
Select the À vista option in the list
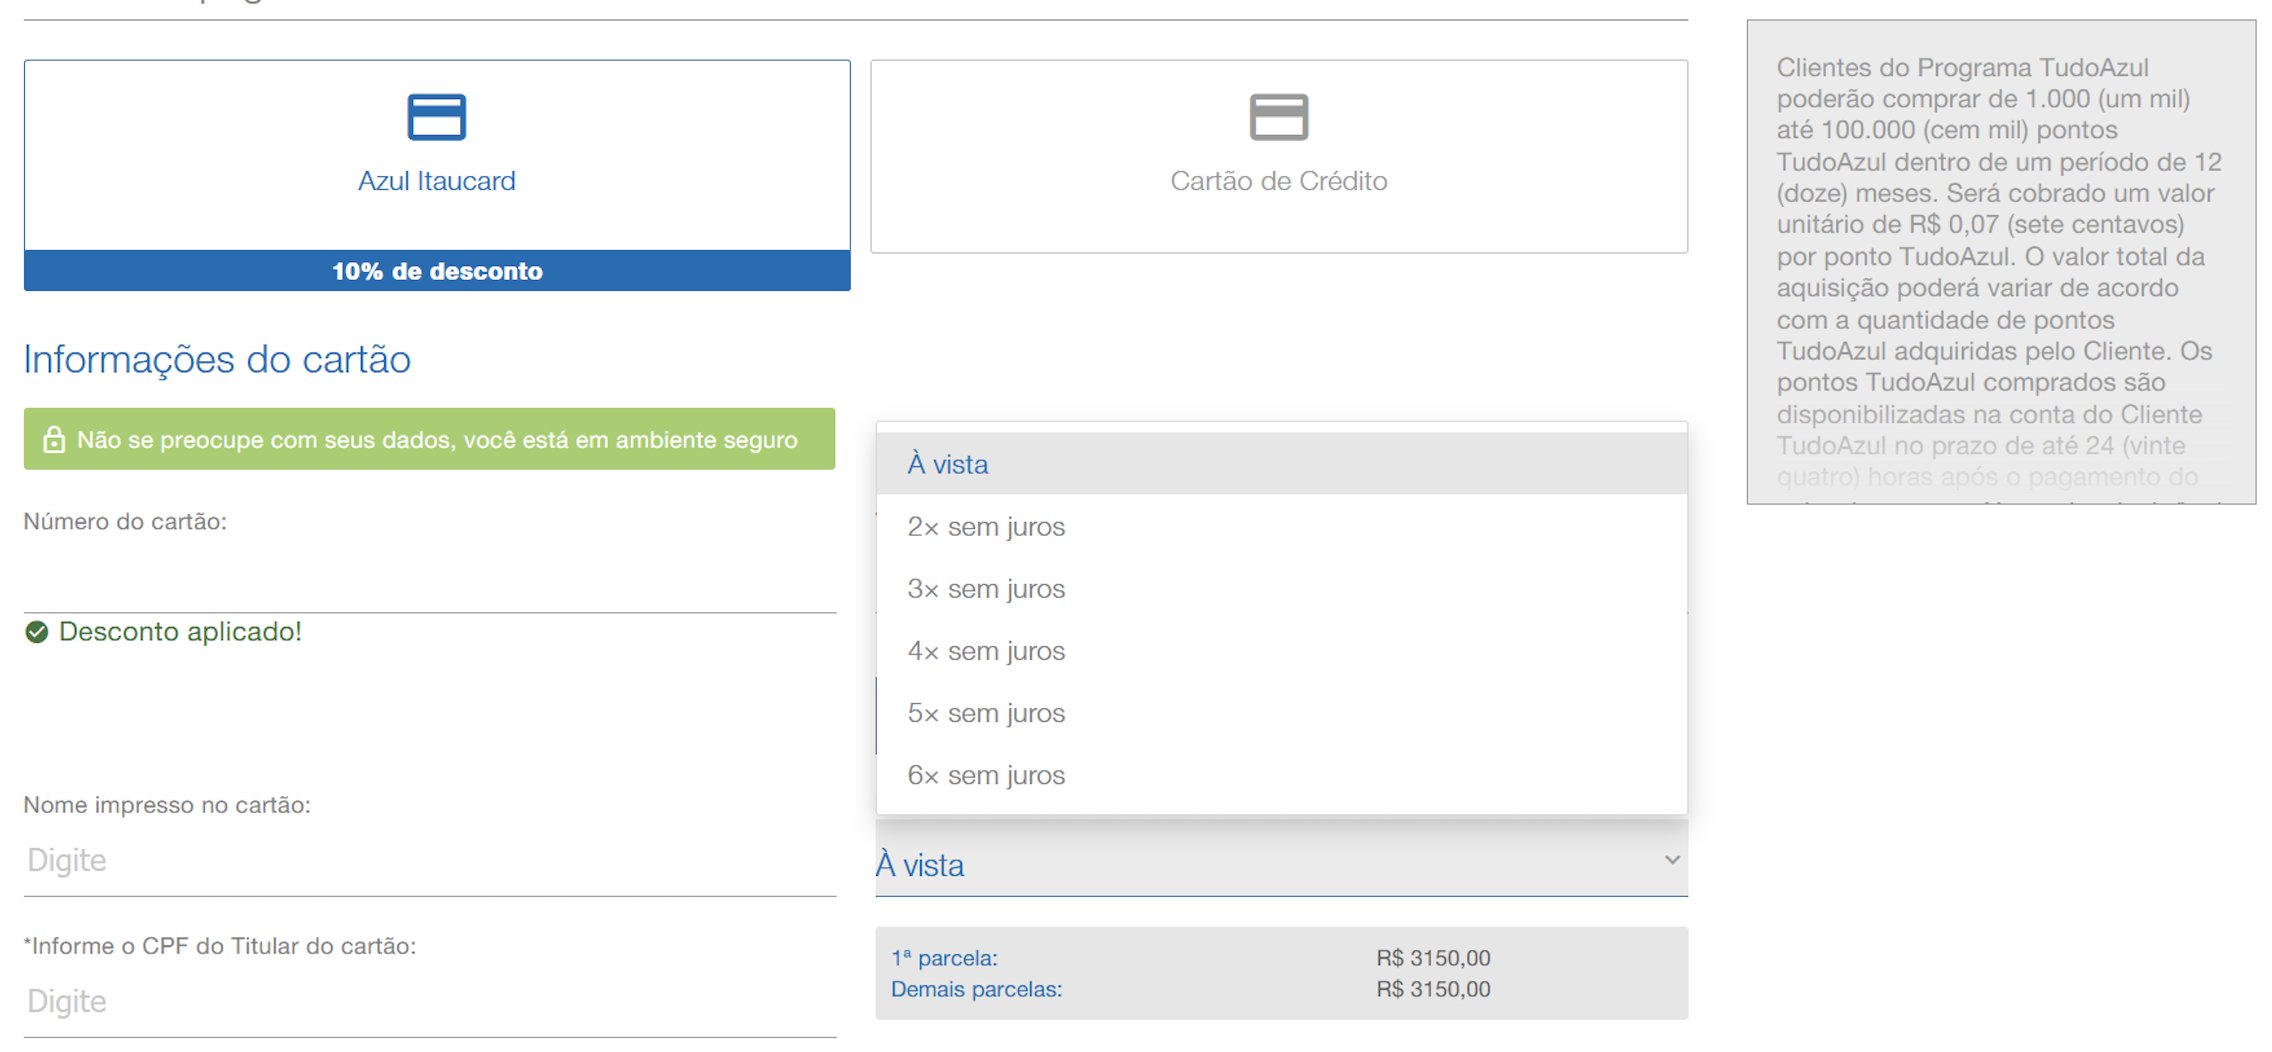[1282, 464]
